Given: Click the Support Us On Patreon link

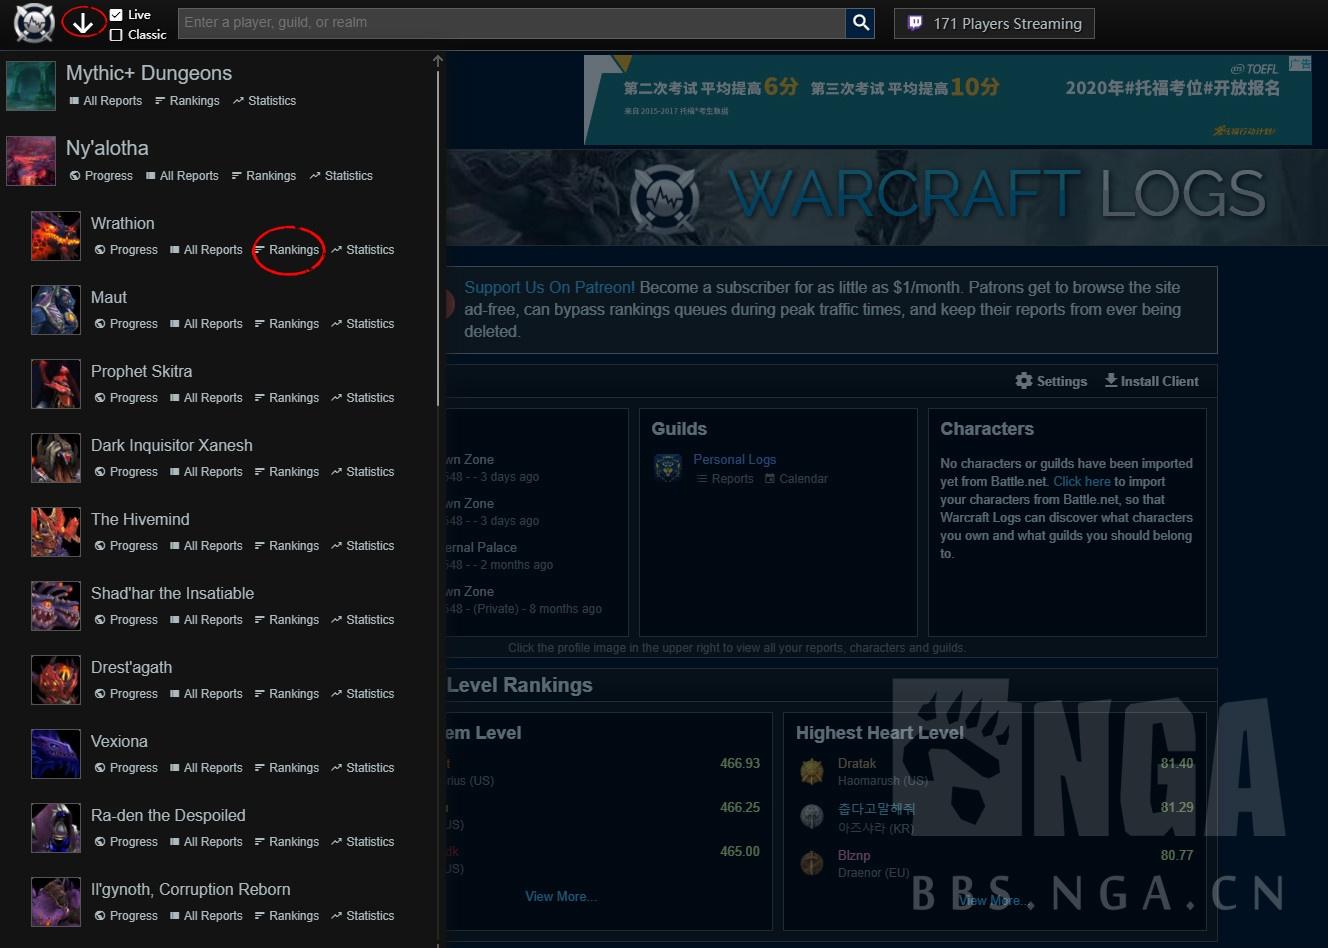Looking at the screenshot, I should (x=549, y=288).
